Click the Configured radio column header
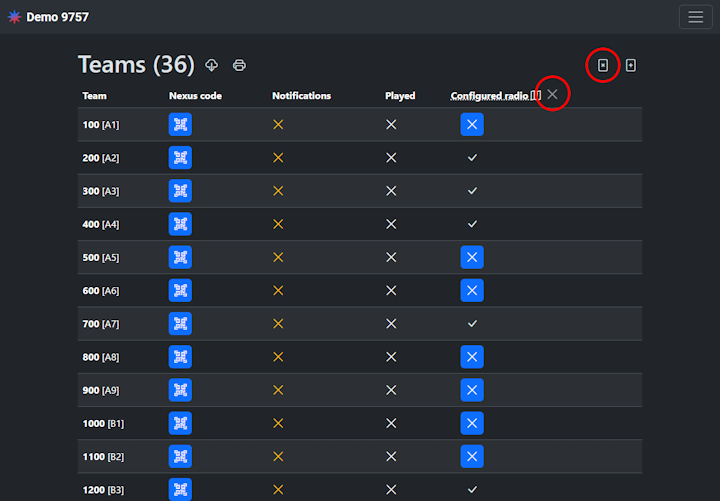Image resolution: width=720 pixels, height=501 pixels. coord(489,96)
